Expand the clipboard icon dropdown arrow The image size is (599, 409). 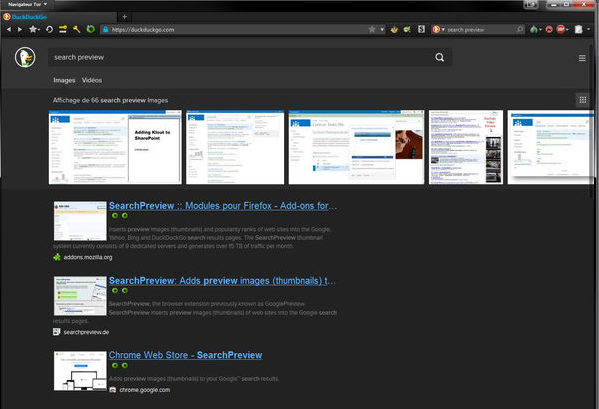(588, 29)
